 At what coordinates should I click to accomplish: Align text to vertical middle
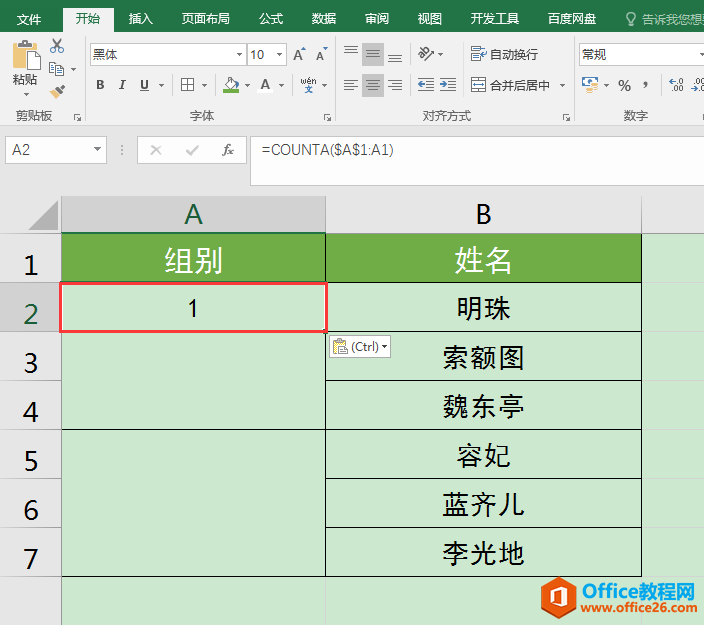tap(373, 54)
